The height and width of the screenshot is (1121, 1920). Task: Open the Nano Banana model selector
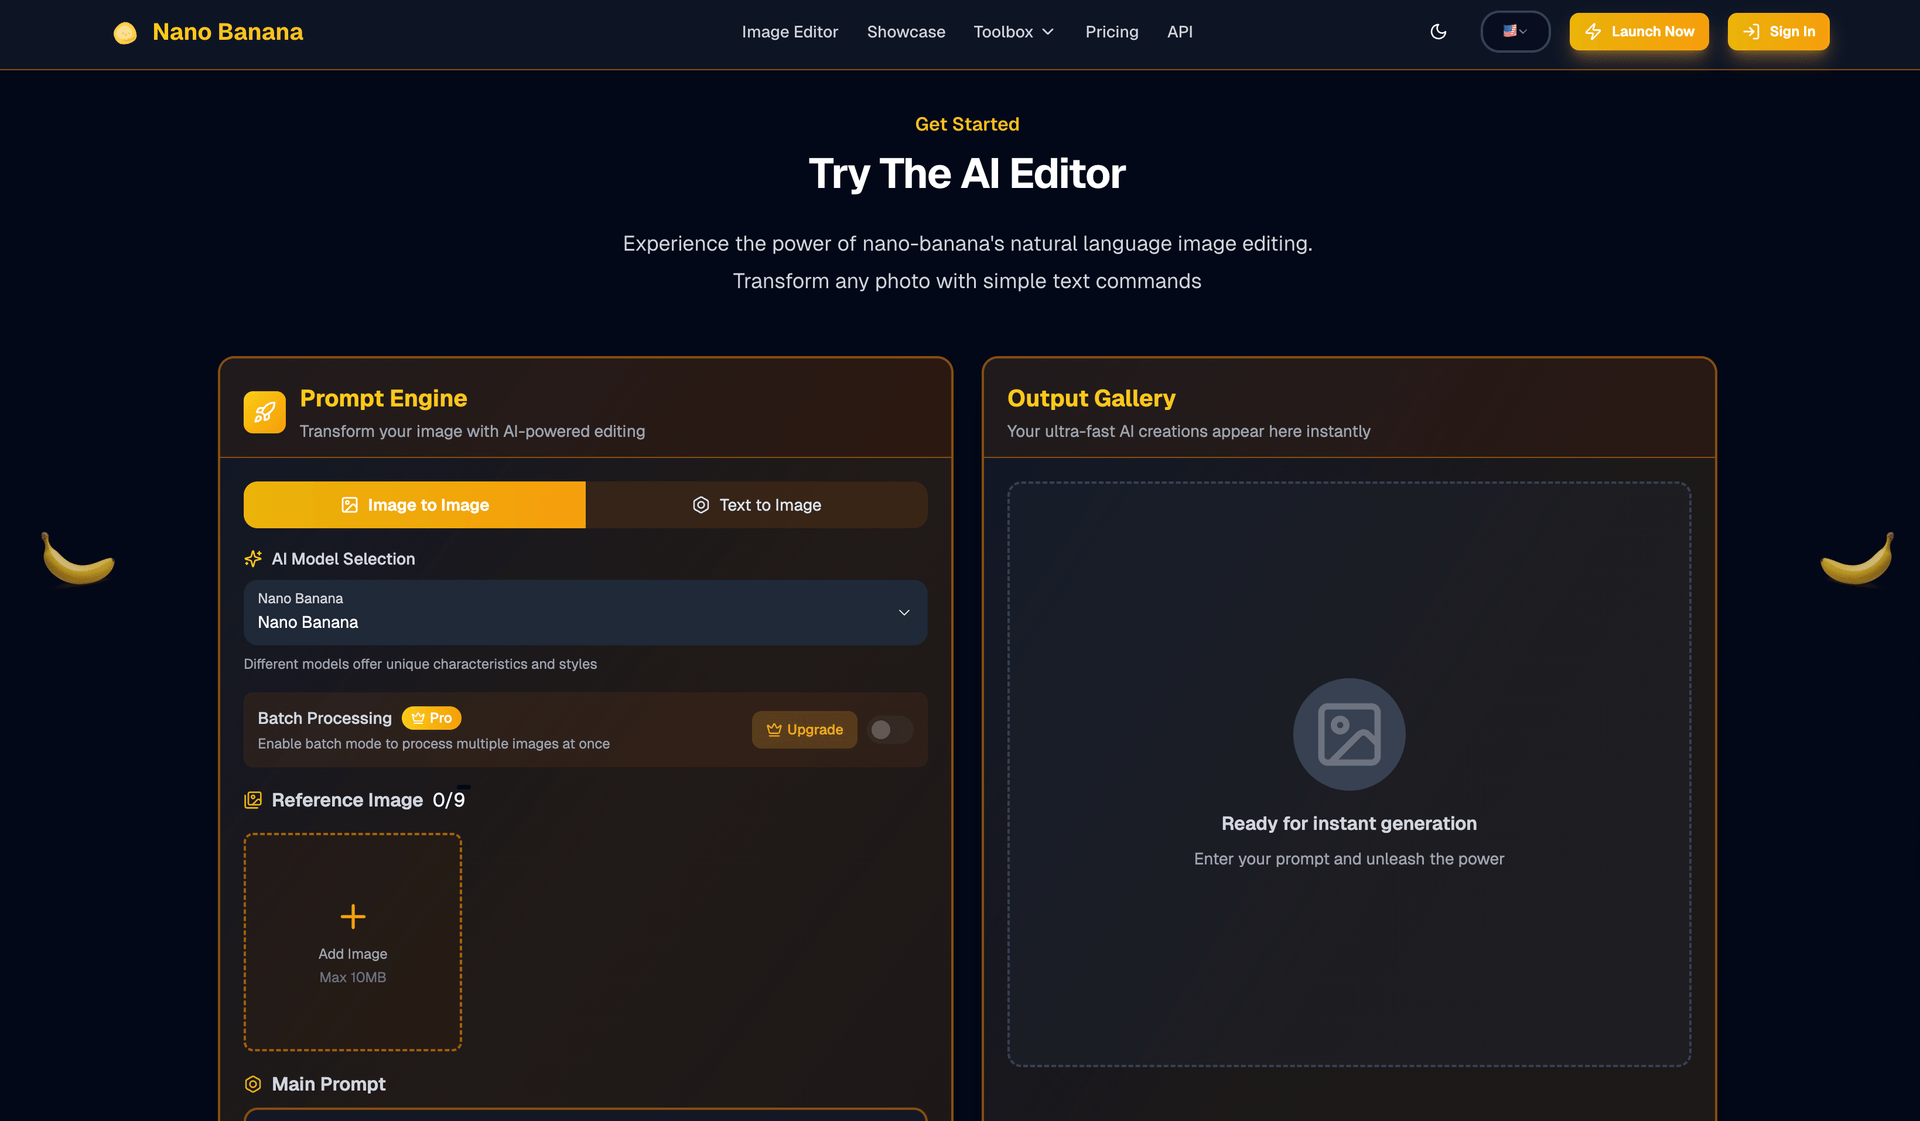585,612
